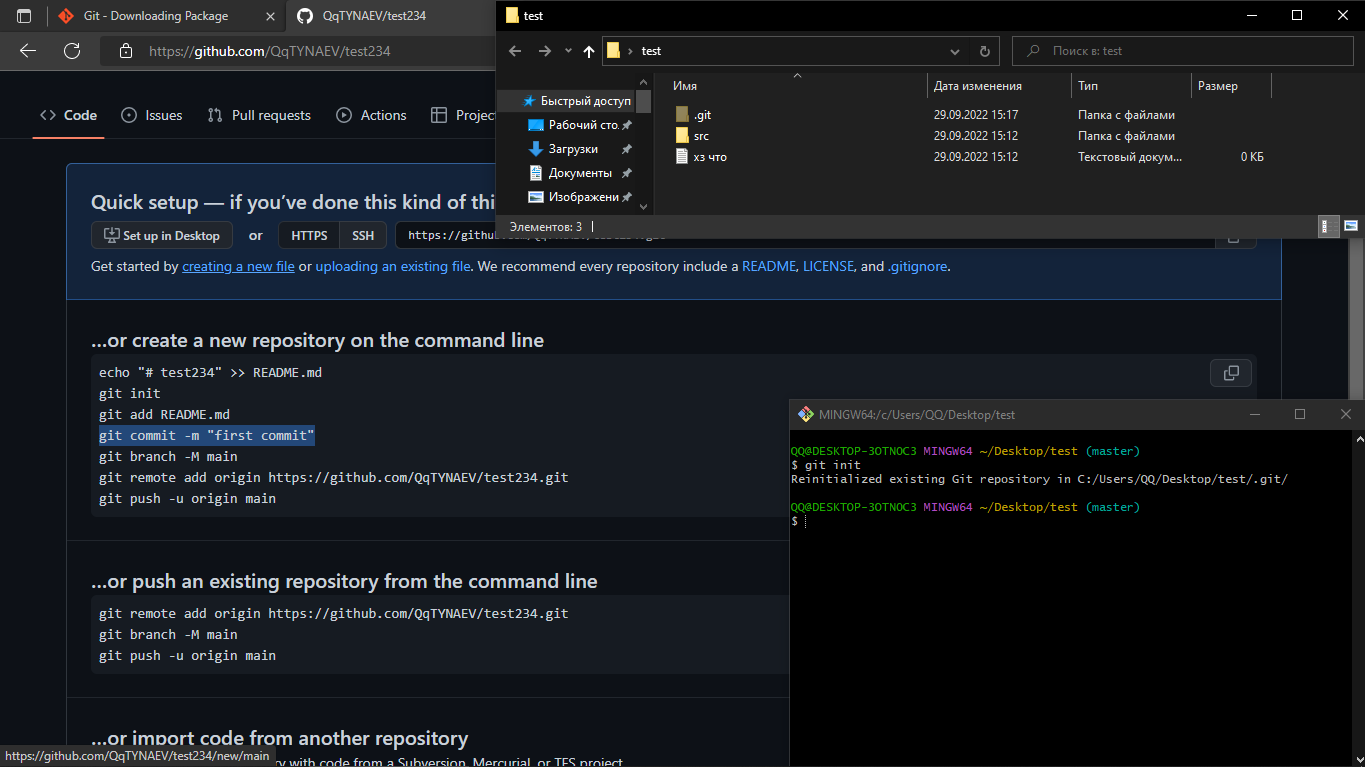
Task: Select SSH clone protocol
Action: (363, 236)
